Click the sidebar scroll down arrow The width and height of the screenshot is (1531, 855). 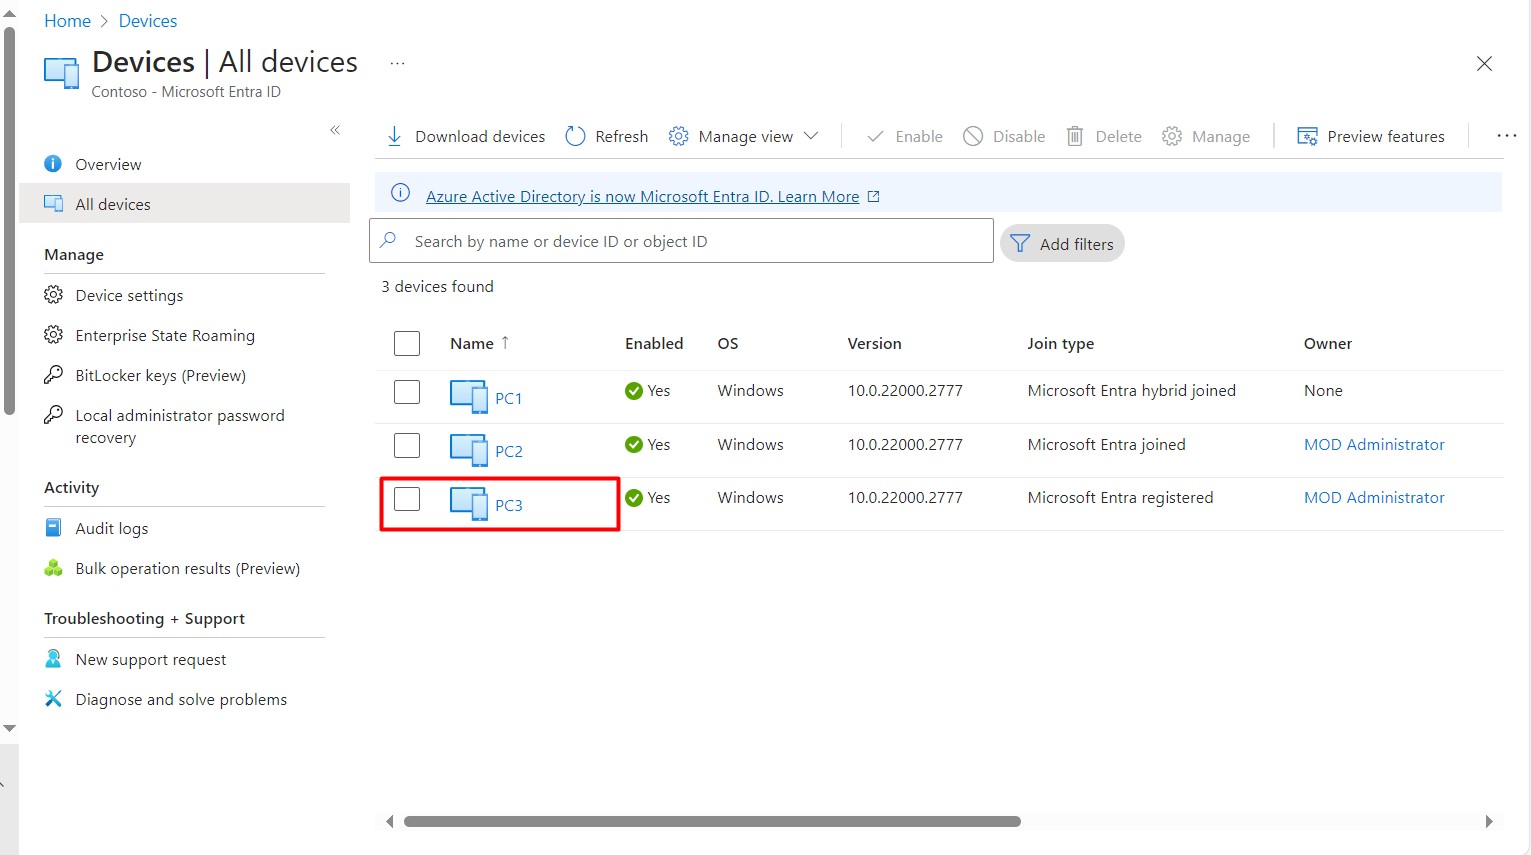(x=9, y=728)
